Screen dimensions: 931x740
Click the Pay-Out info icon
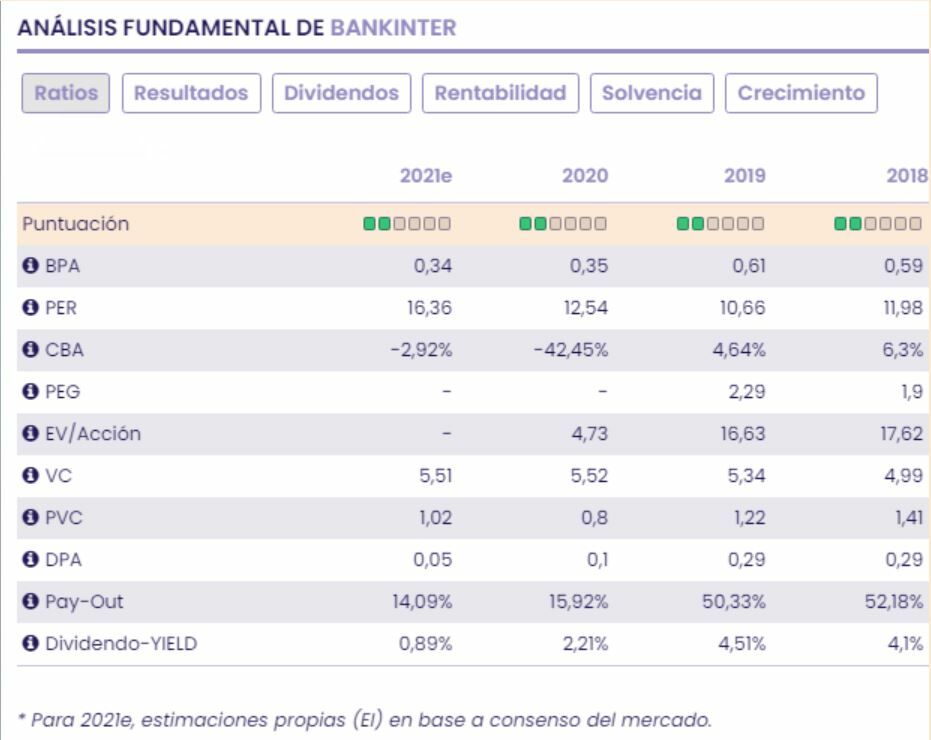pyautogui.click(x=30, y=602)
